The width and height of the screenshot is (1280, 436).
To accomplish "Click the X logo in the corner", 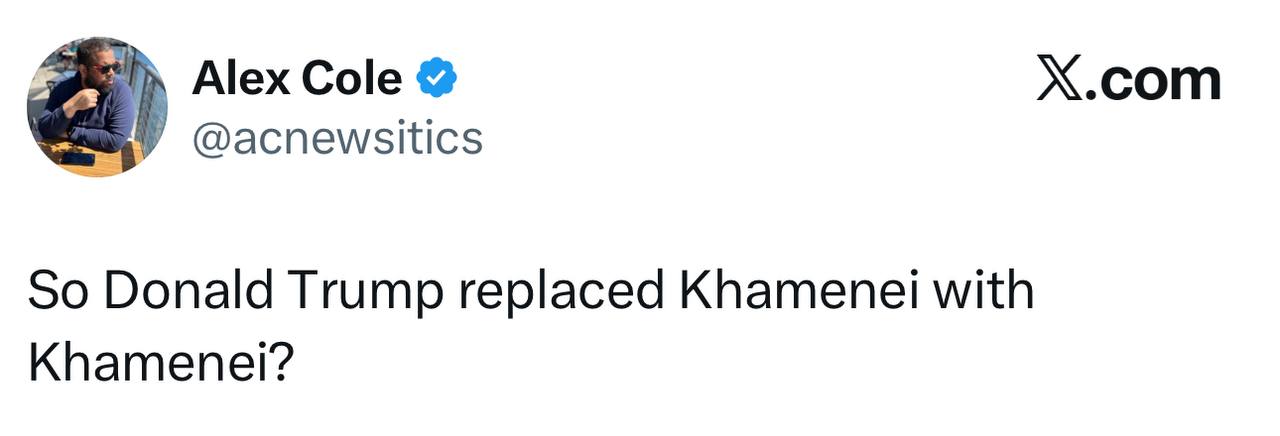I will [1065, 81].
